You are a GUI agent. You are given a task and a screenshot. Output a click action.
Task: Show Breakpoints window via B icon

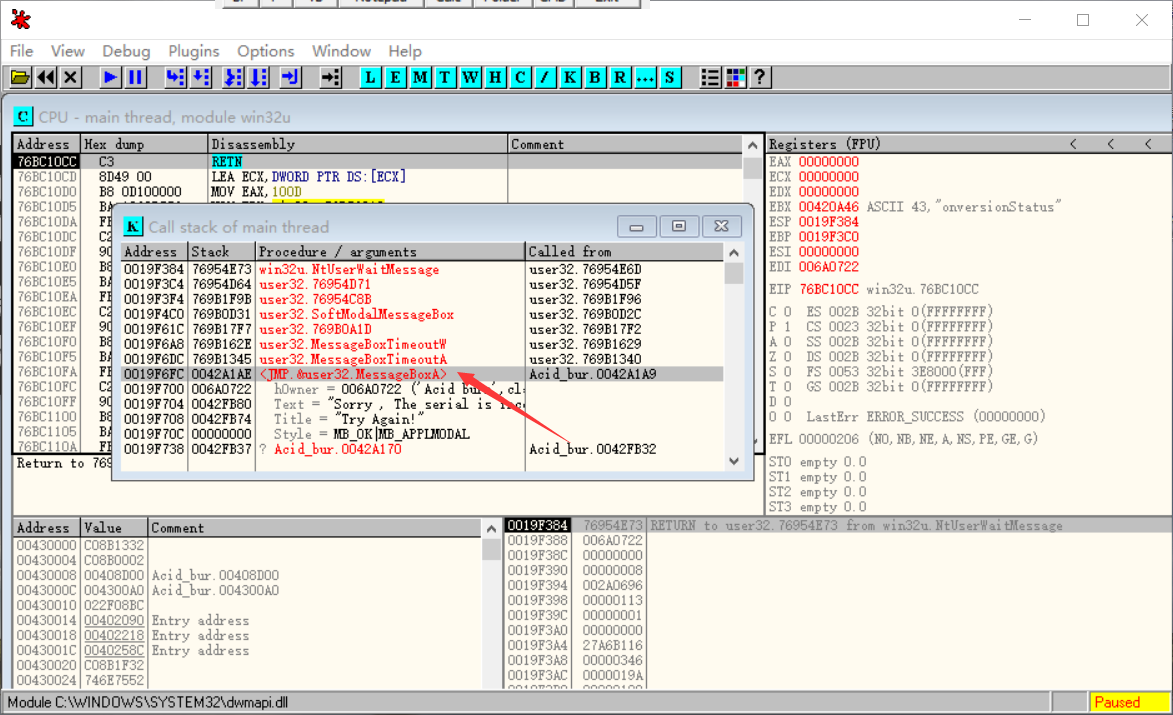pyautogui.click(x=595, y=77)
